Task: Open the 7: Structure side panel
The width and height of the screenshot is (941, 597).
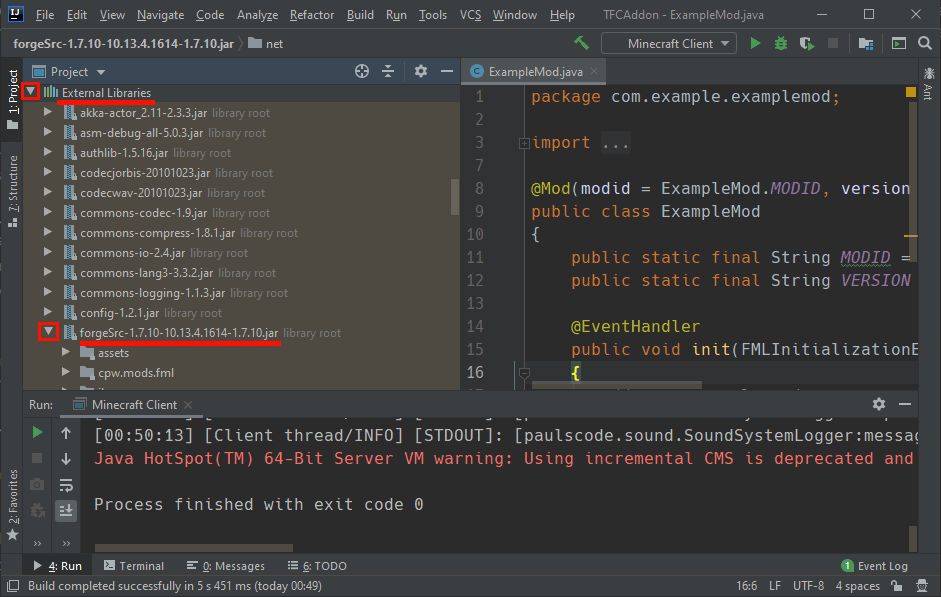Action: click(13, 191)
